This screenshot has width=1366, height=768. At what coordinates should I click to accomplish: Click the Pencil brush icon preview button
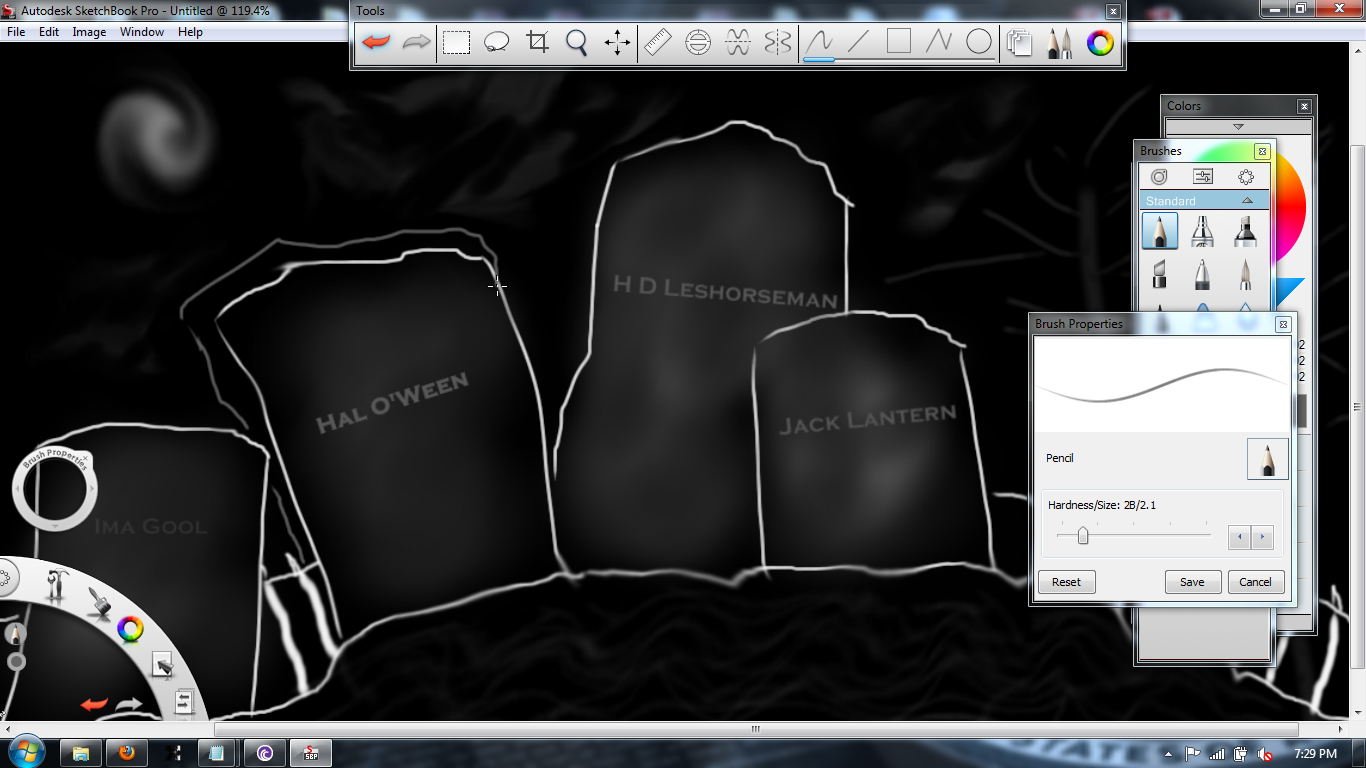click(1268, 459)
